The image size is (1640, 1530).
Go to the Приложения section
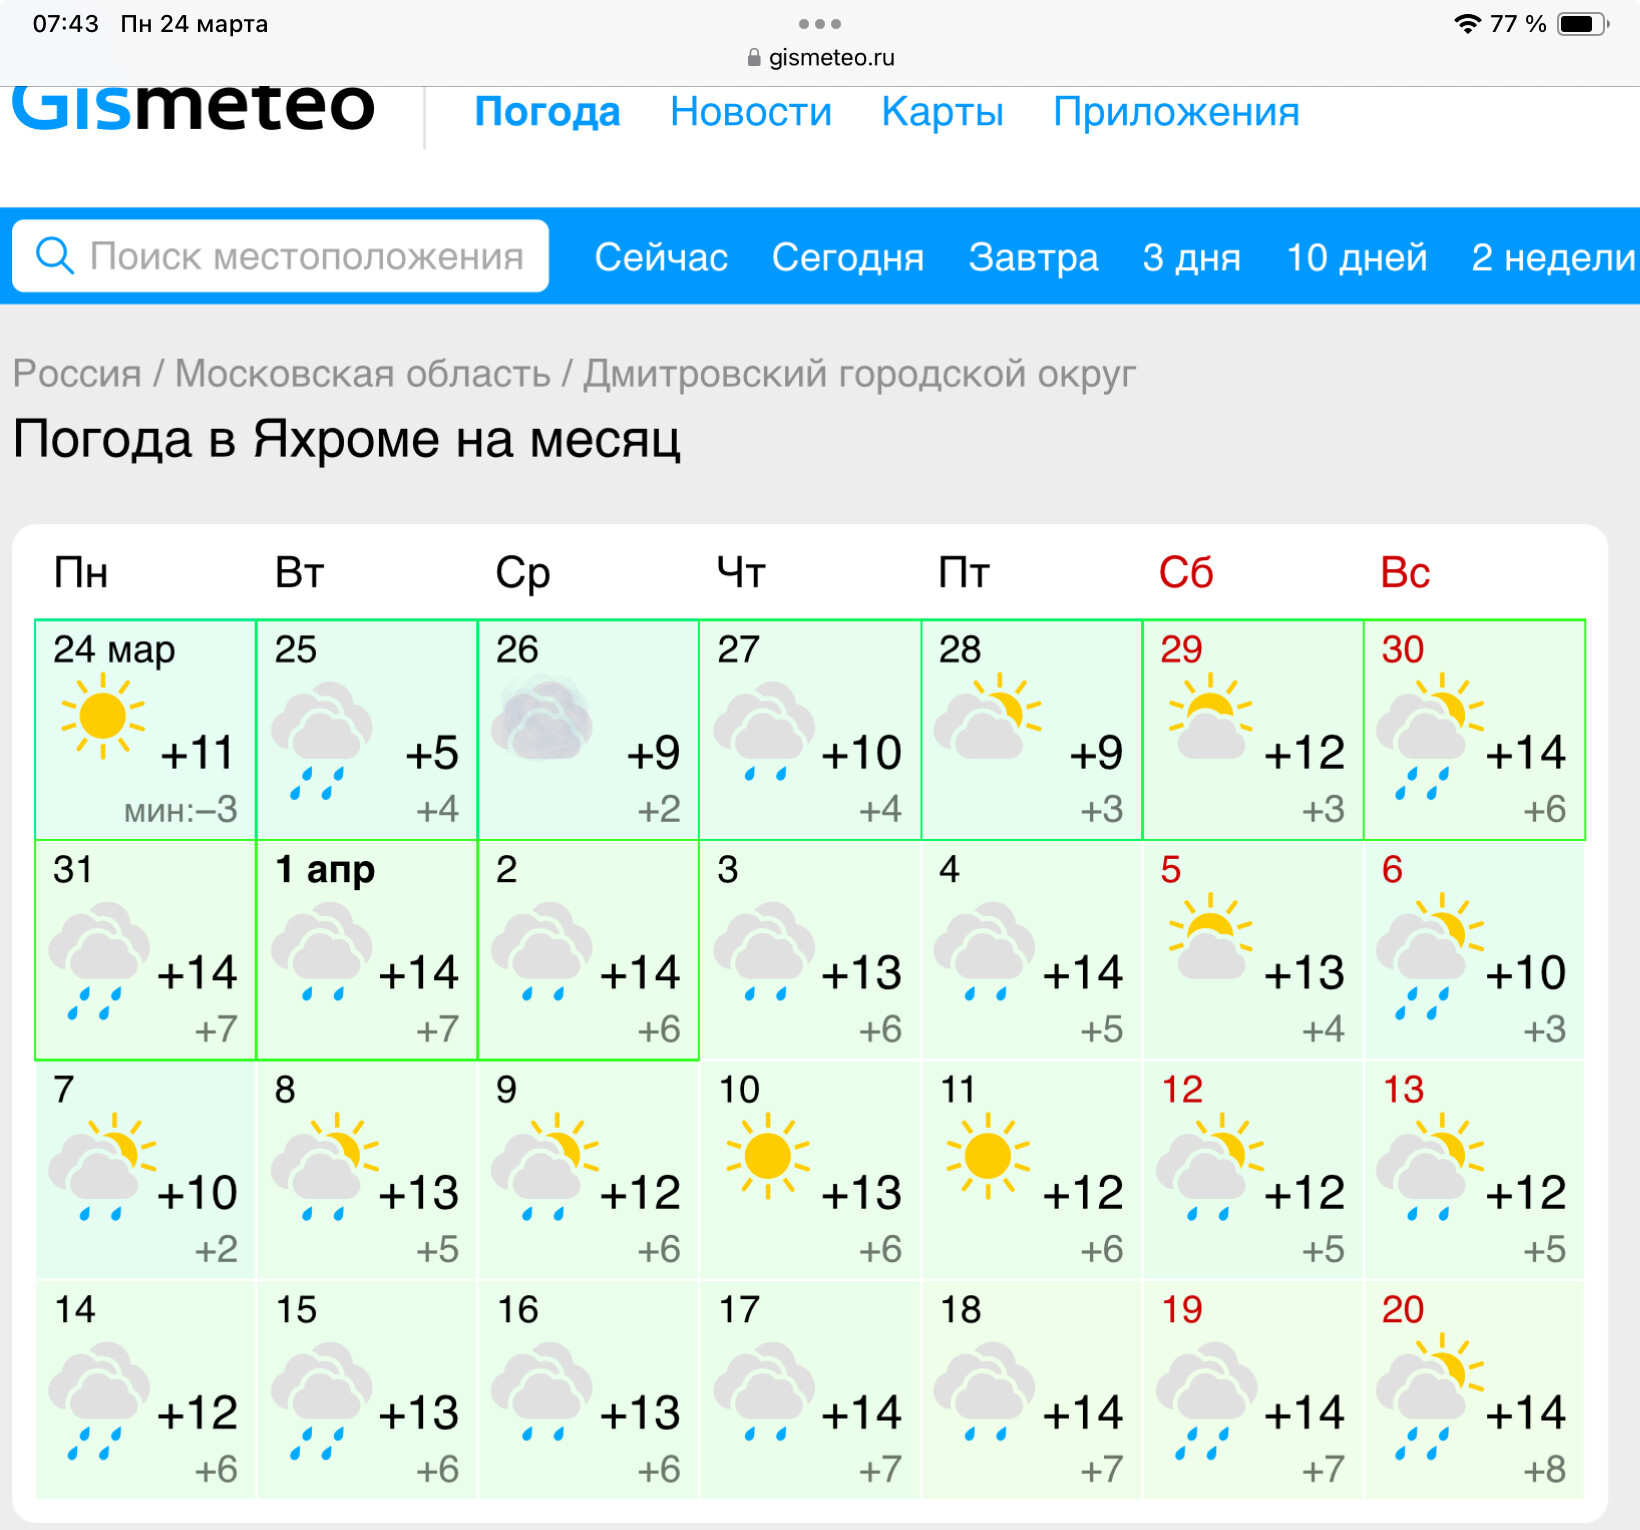click(1176, 112)
